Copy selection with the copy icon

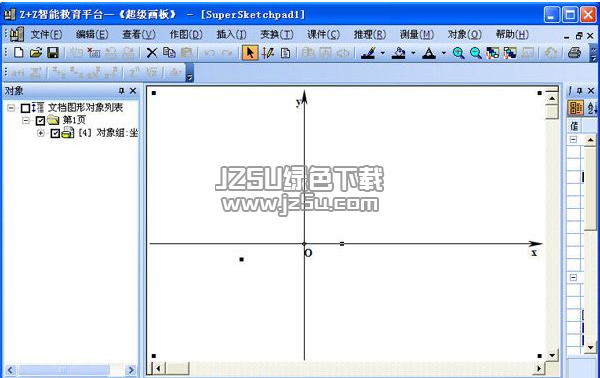169,52
